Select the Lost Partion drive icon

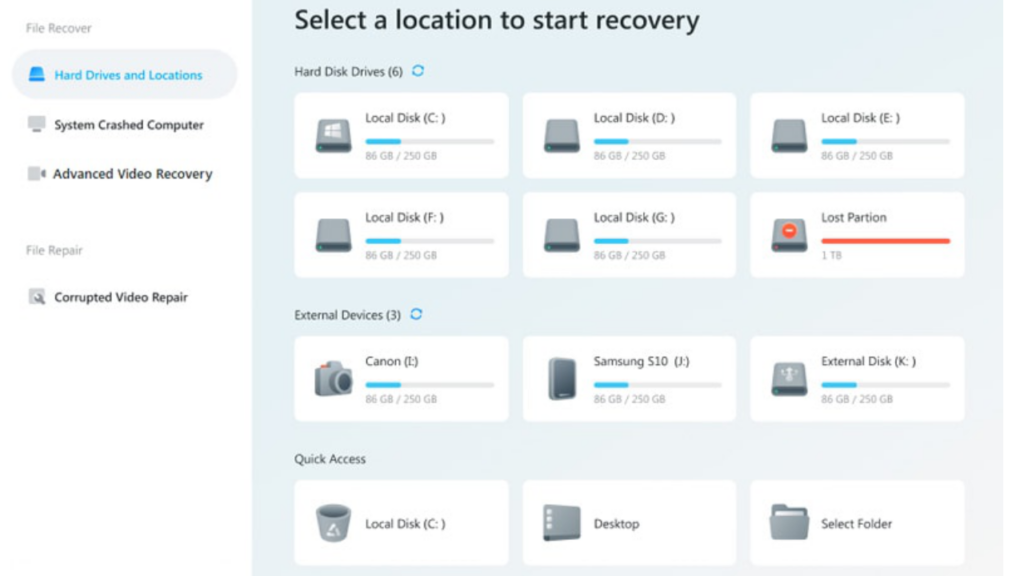click(x=788, y=234)
